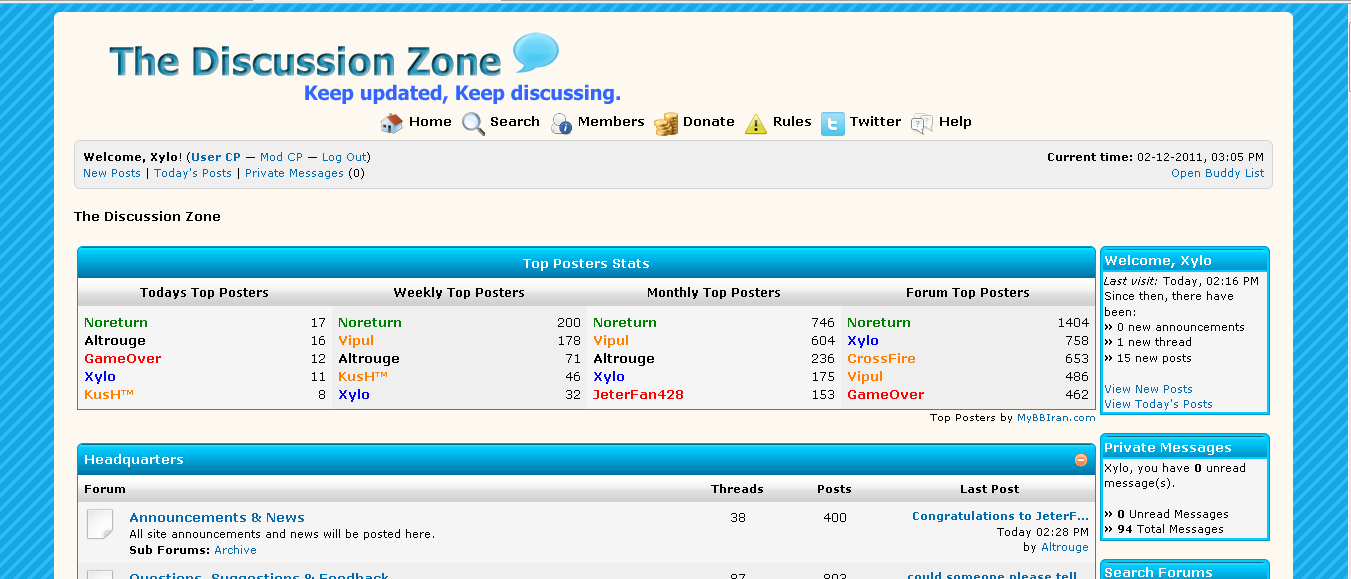
Task: Click the Help question icon
Action: (922, 123)
